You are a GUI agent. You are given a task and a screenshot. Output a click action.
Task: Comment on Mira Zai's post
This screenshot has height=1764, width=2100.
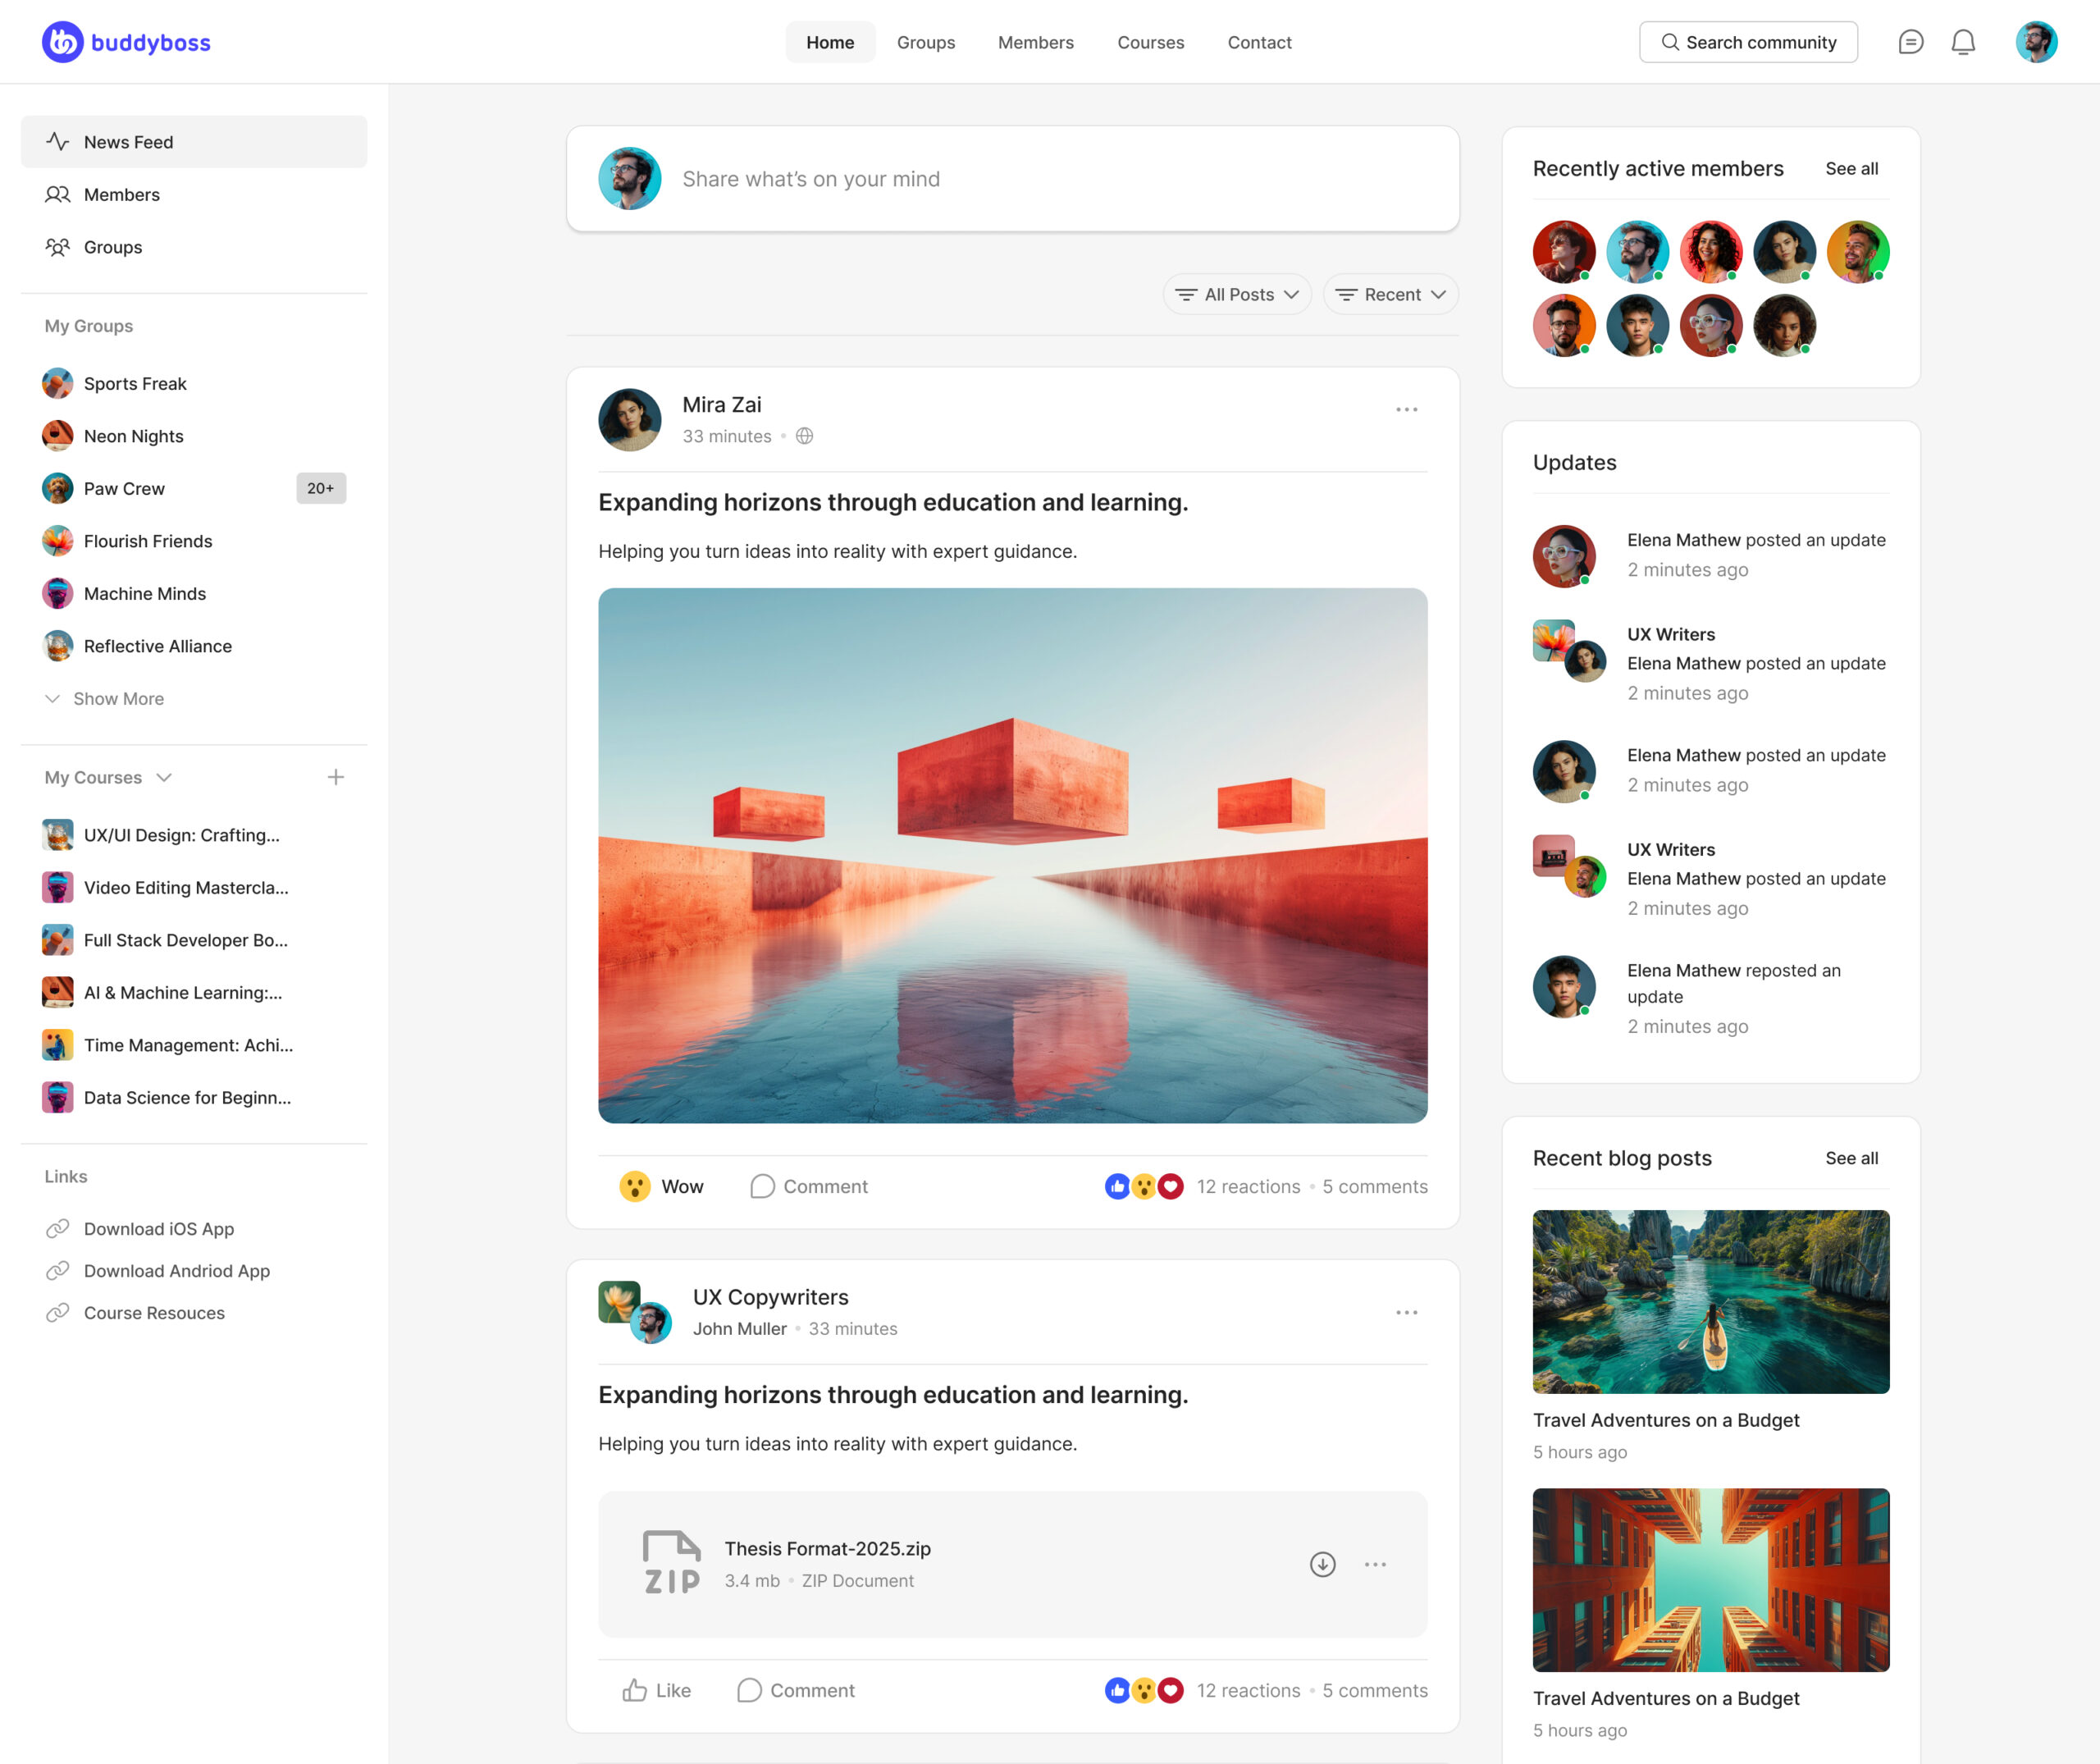809,1186
